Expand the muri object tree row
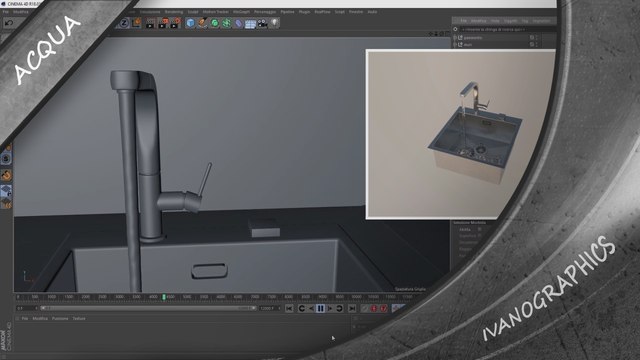 pos(455,44)
